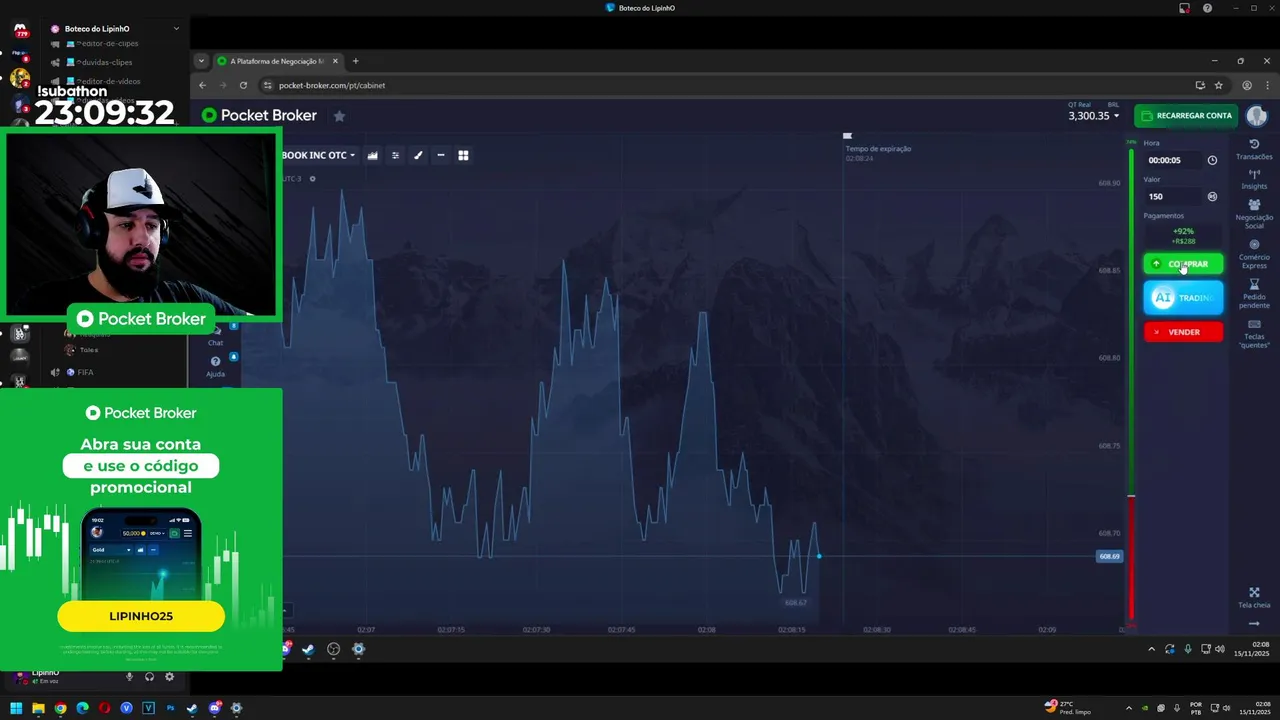Switch to Tela cheia fullscreen mode

click(1254, 598)
